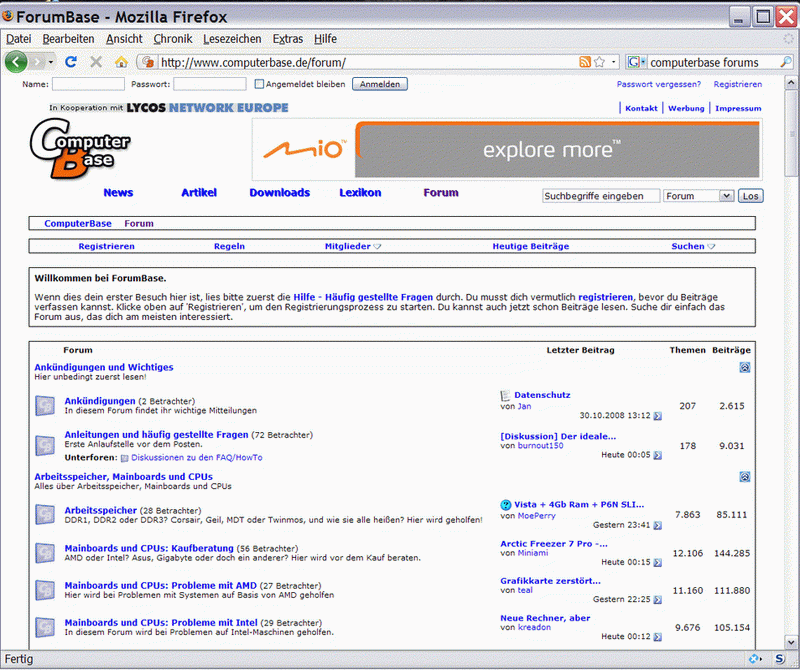Collapse Arbeitsspeicher, Mainboards und CPUs category icon
This screenshot has width=800, height=670.
point(744,477)
